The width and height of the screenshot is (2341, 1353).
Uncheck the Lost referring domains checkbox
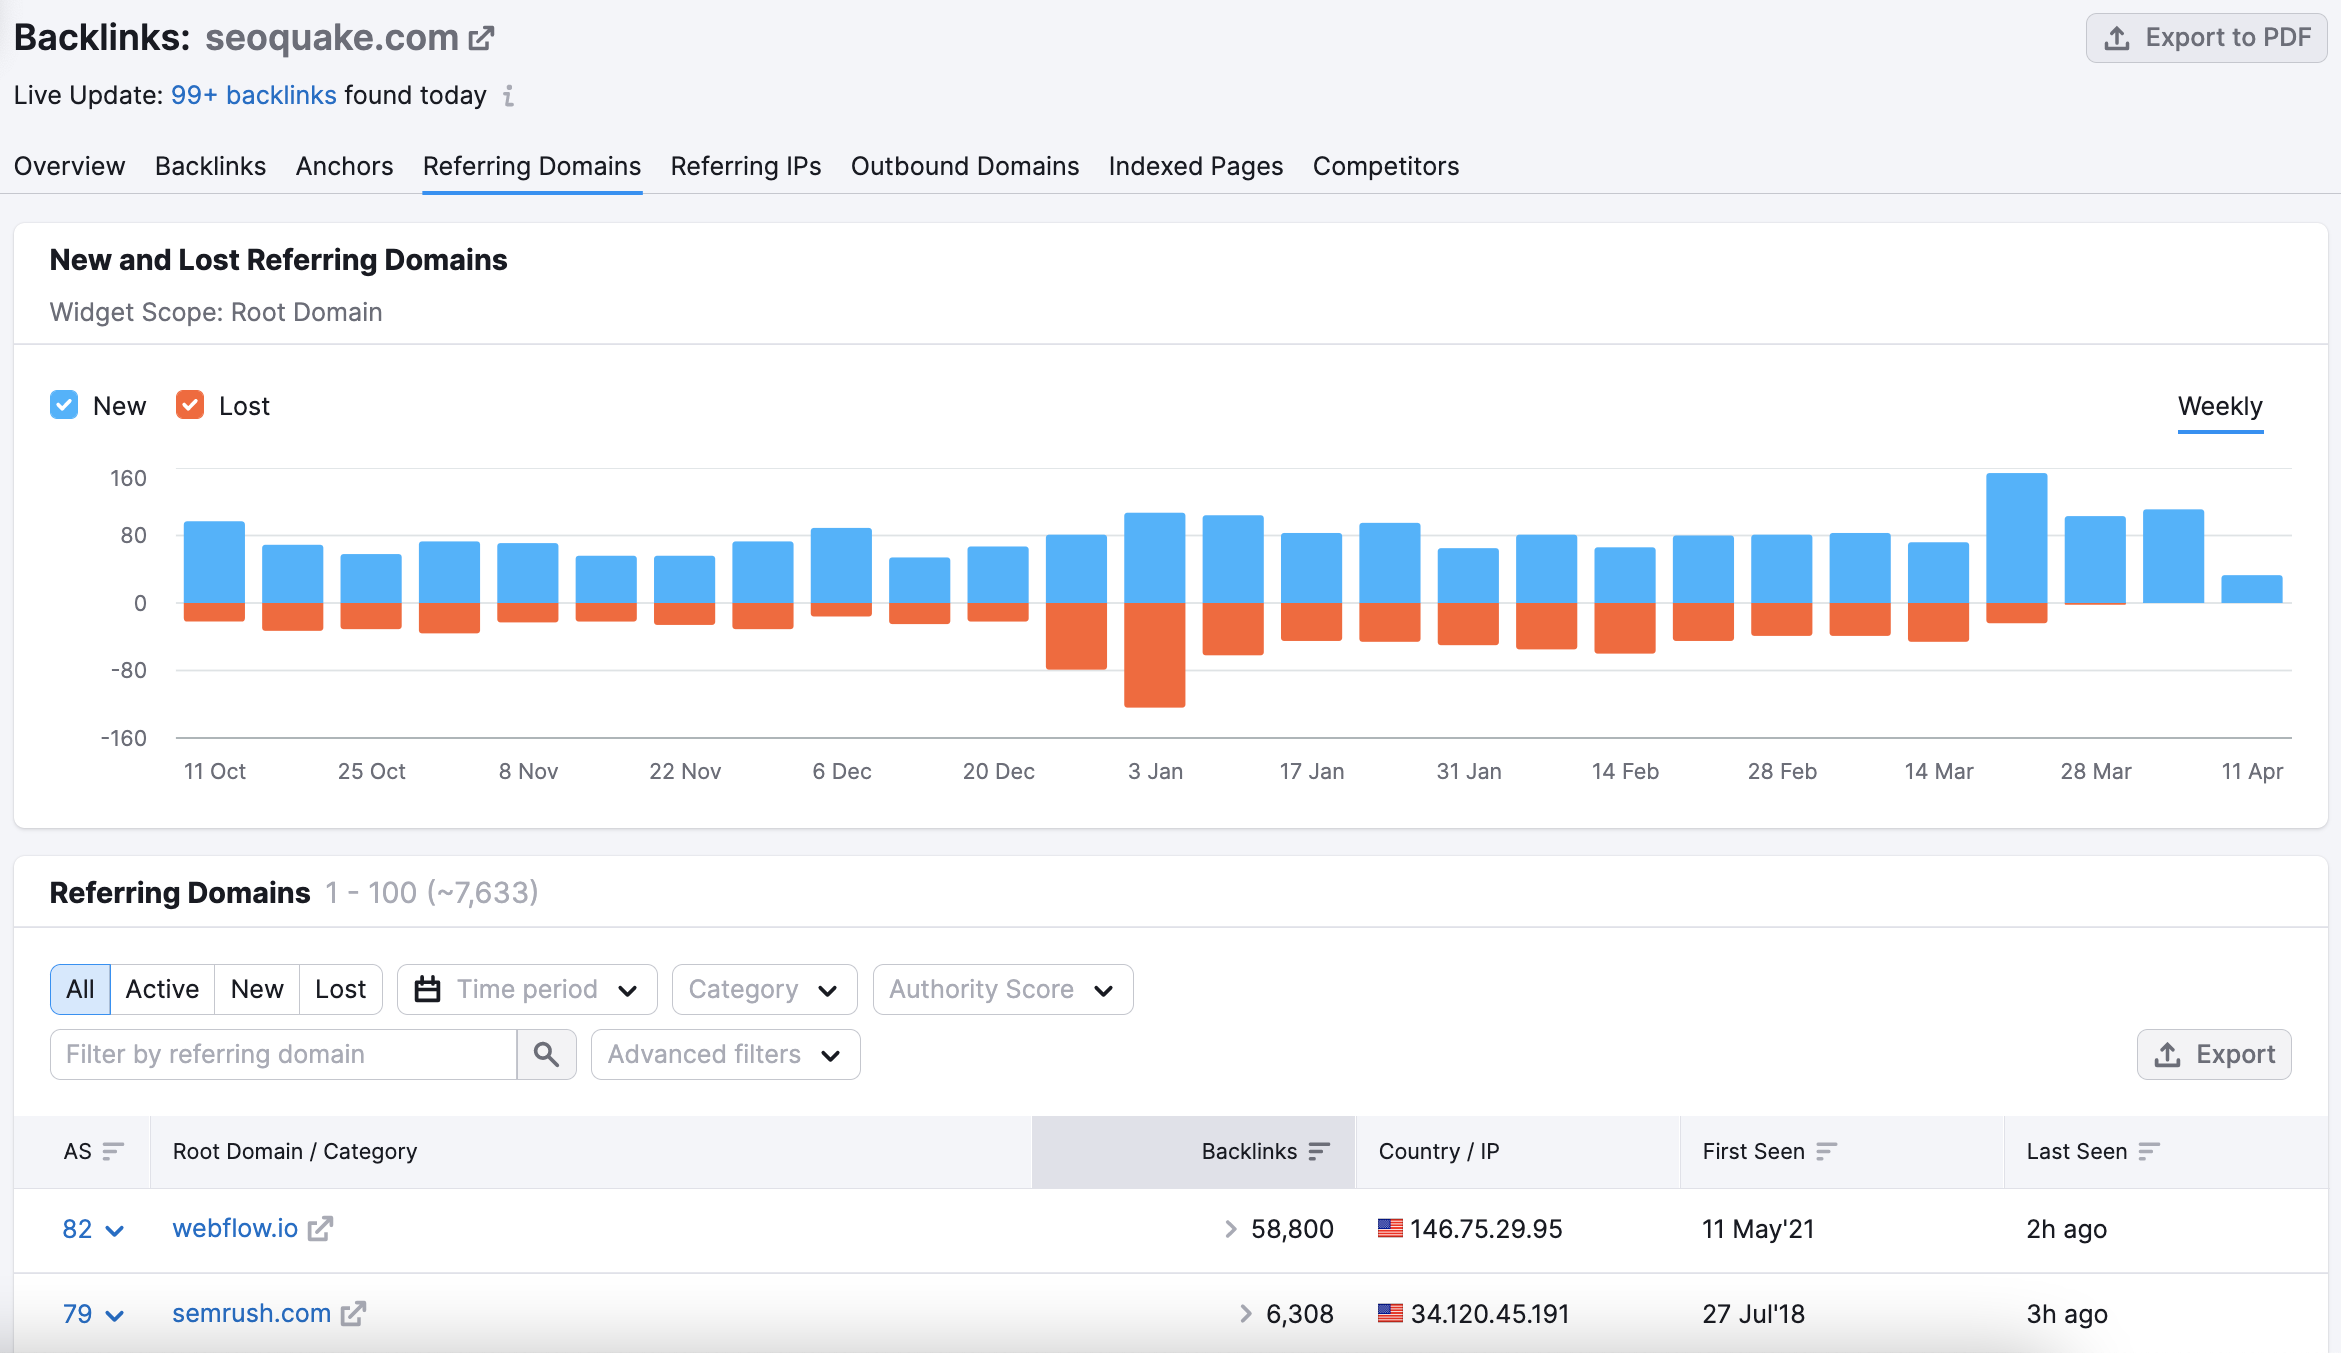point(190,404)
